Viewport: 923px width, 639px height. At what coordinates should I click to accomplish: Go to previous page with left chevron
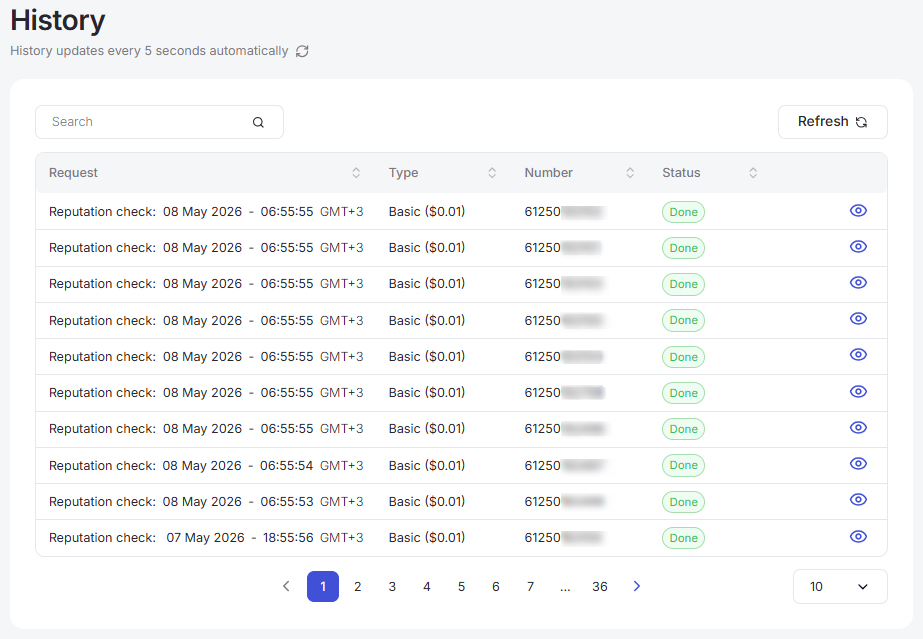point(286,586)
